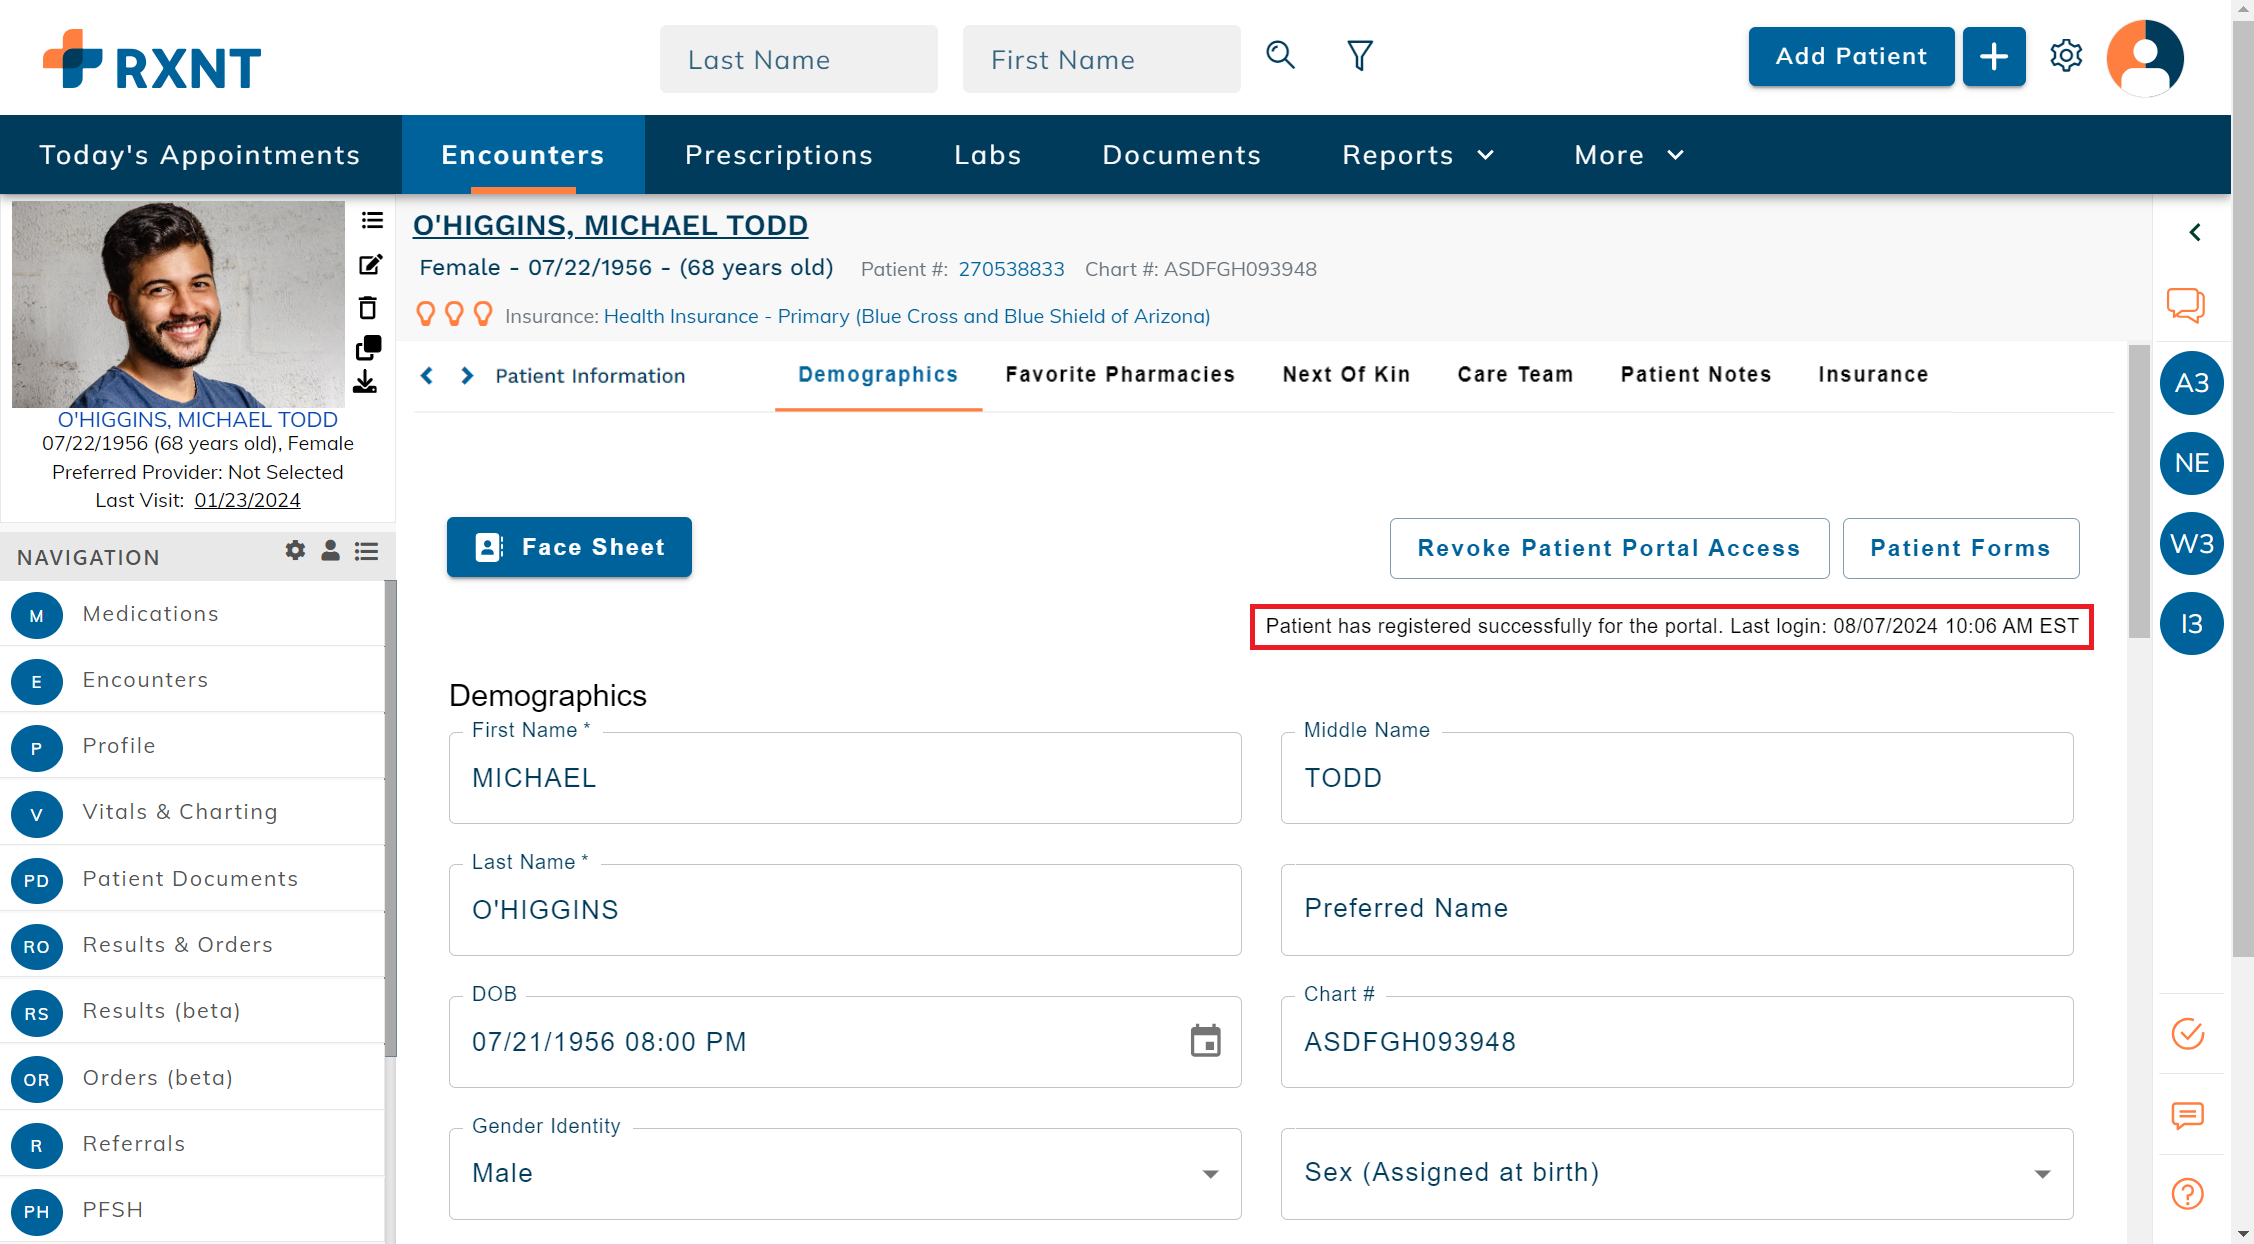Image resolution: width=2254 pixels, height=1244 pixels.
Task: Click the Face Sheet button
Action: pos(569,547)
